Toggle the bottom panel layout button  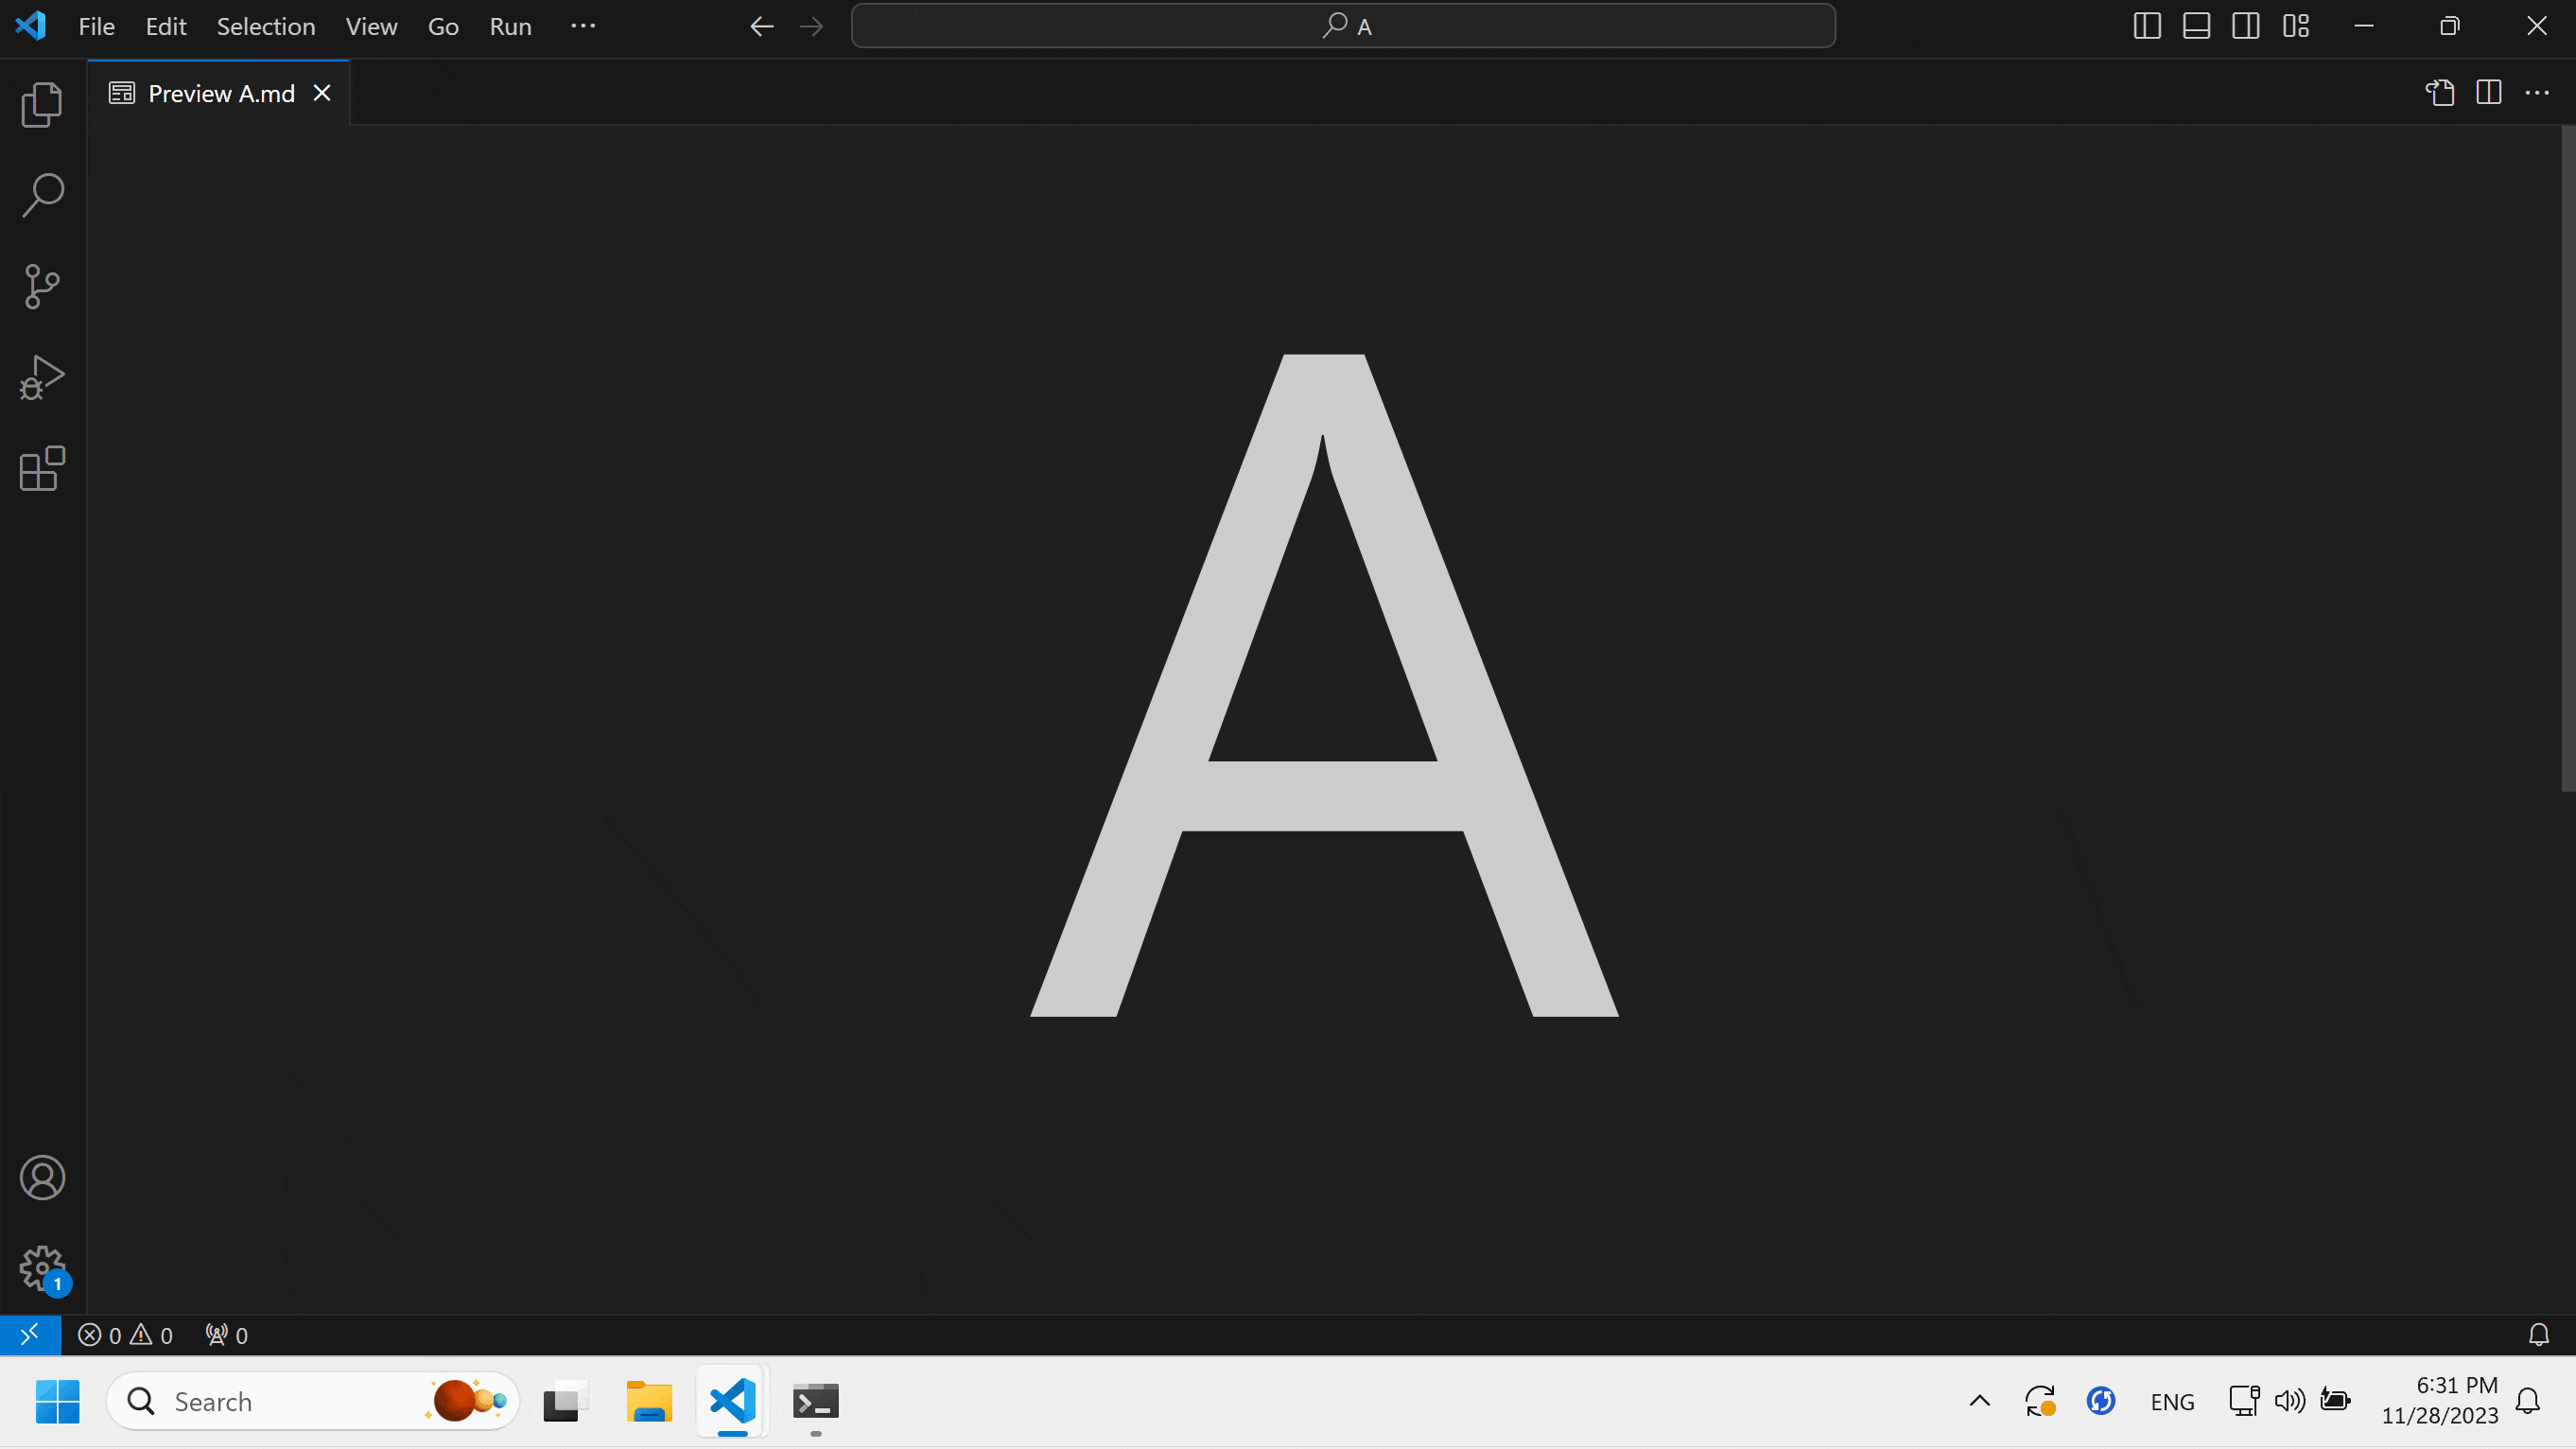(2196, 26)
